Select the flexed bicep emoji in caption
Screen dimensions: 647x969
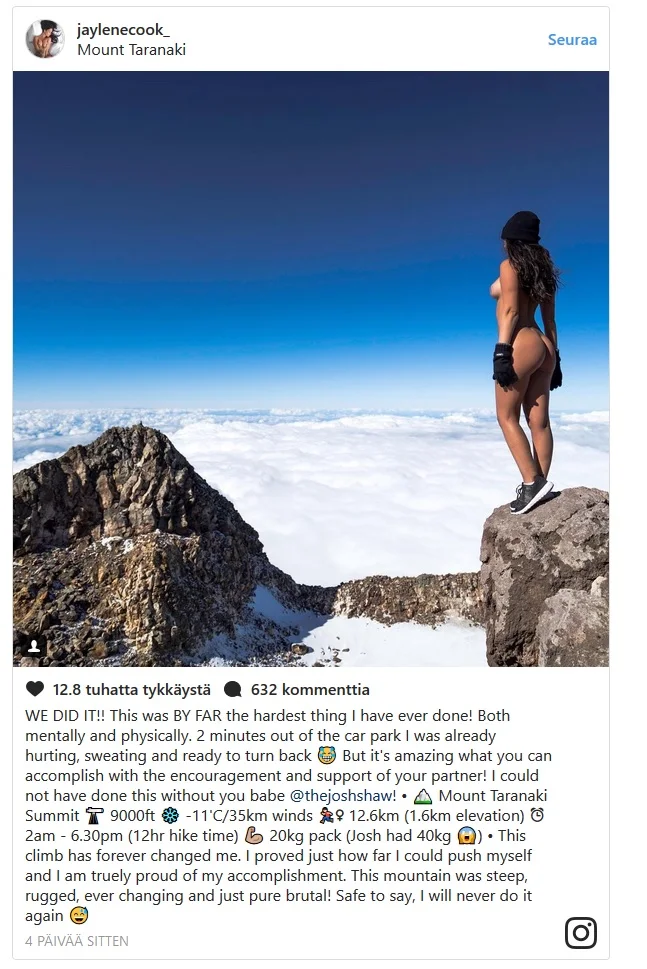[254, 836]
